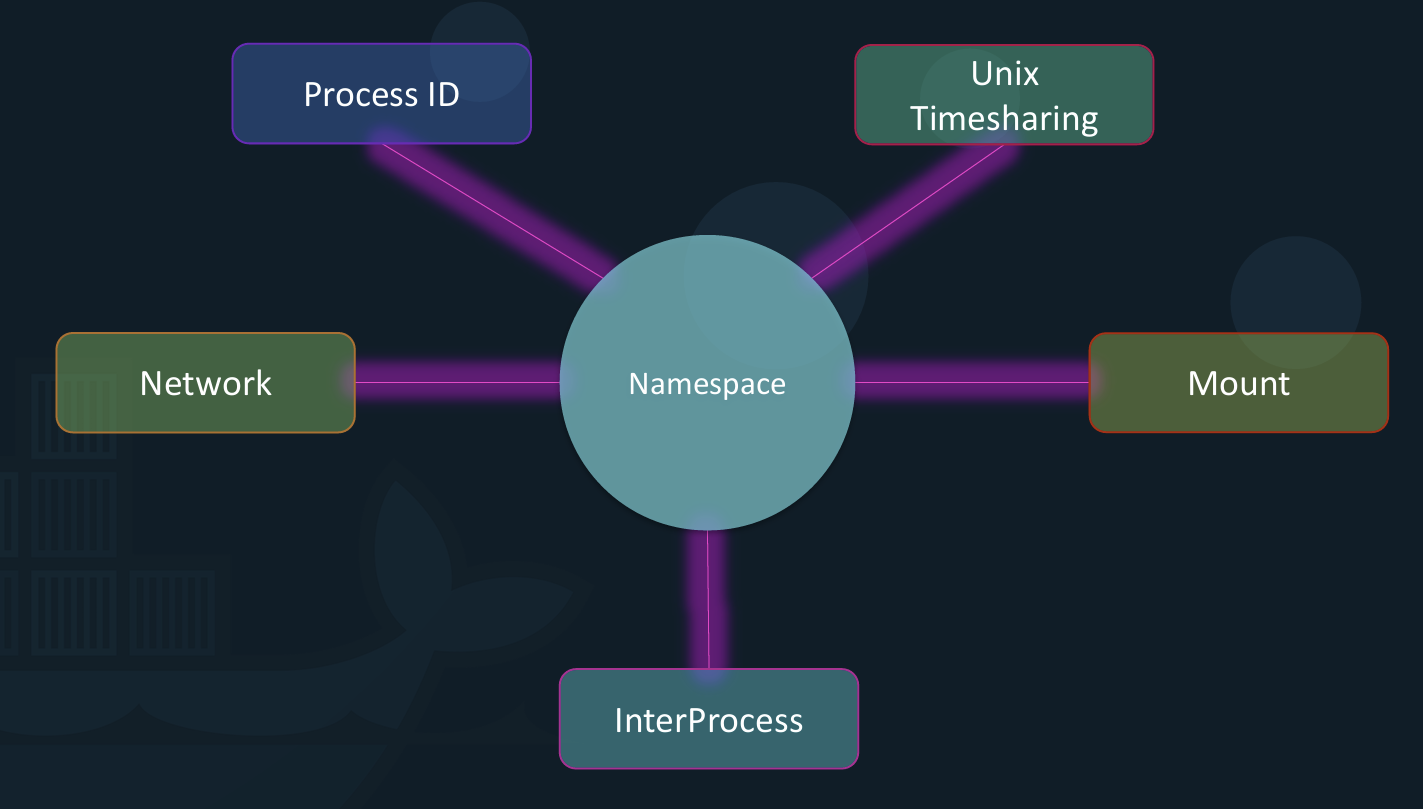Screen dimensions: 1423x809
Task: Select the line joining Network and Namespace
Action: click(457, 383)
